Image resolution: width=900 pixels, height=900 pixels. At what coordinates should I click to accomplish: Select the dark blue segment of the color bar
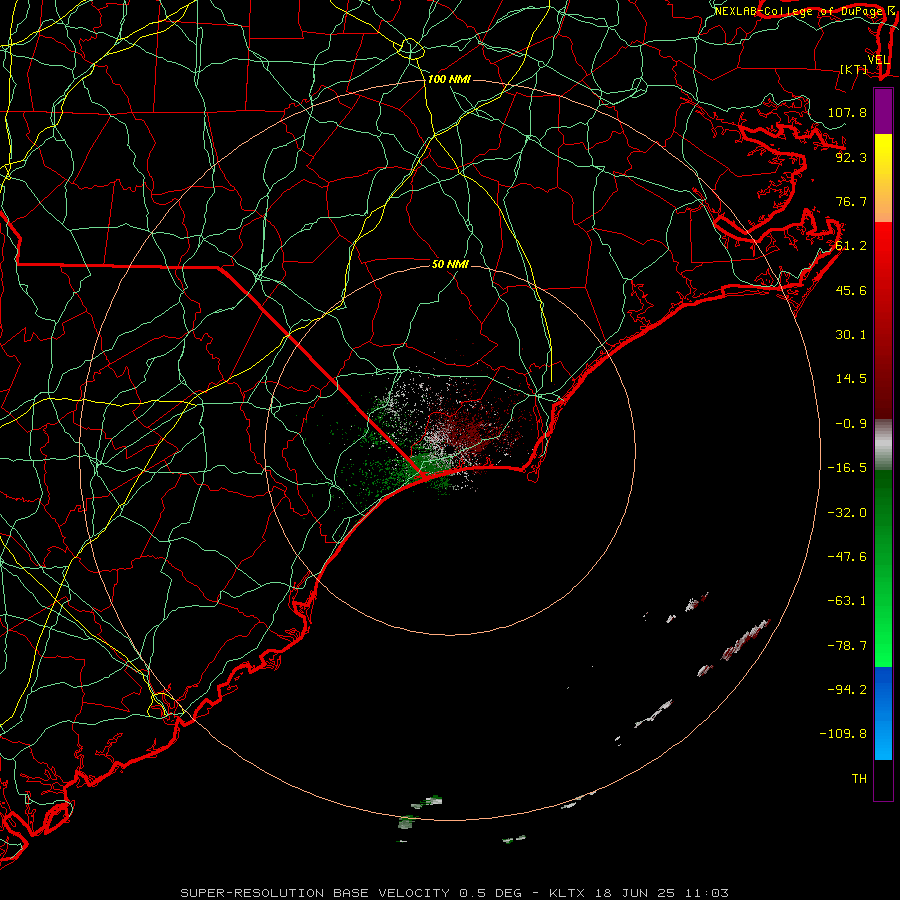pyautogui.click(x=883, y=689)
